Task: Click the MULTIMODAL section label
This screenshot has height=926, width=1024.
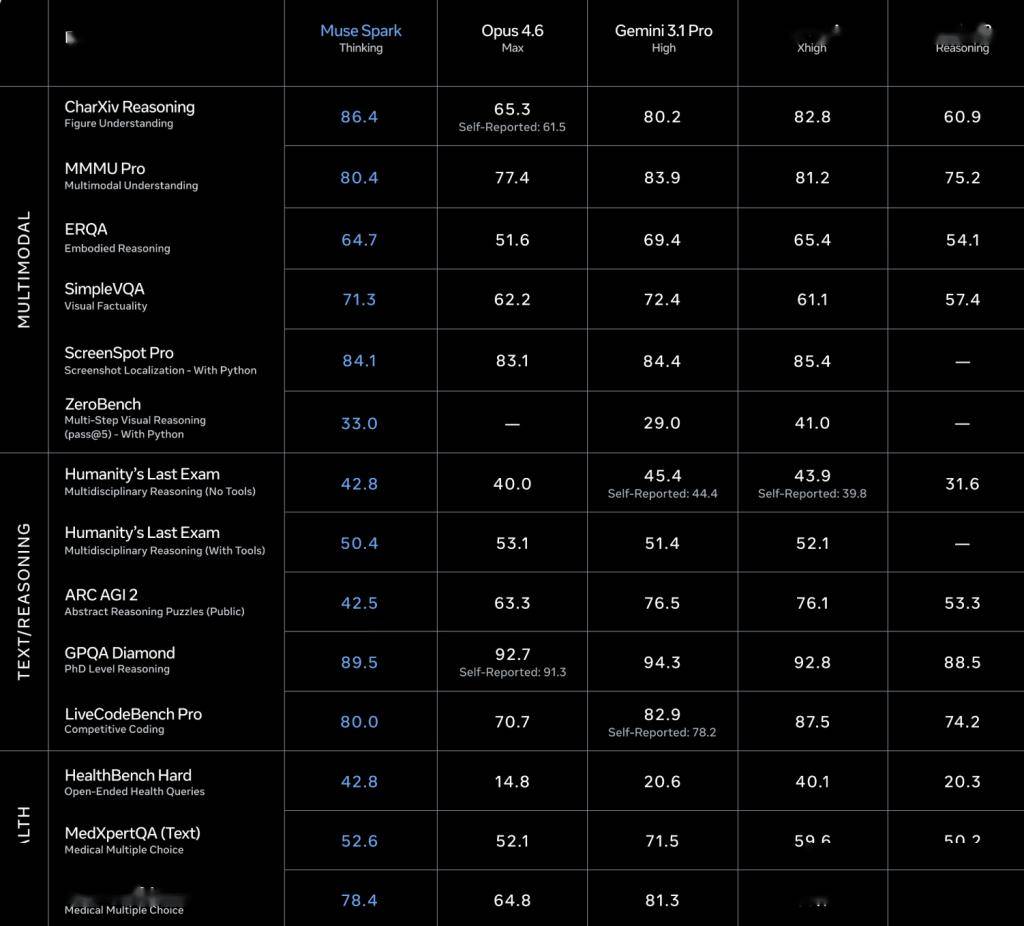Action: (24, 269)
